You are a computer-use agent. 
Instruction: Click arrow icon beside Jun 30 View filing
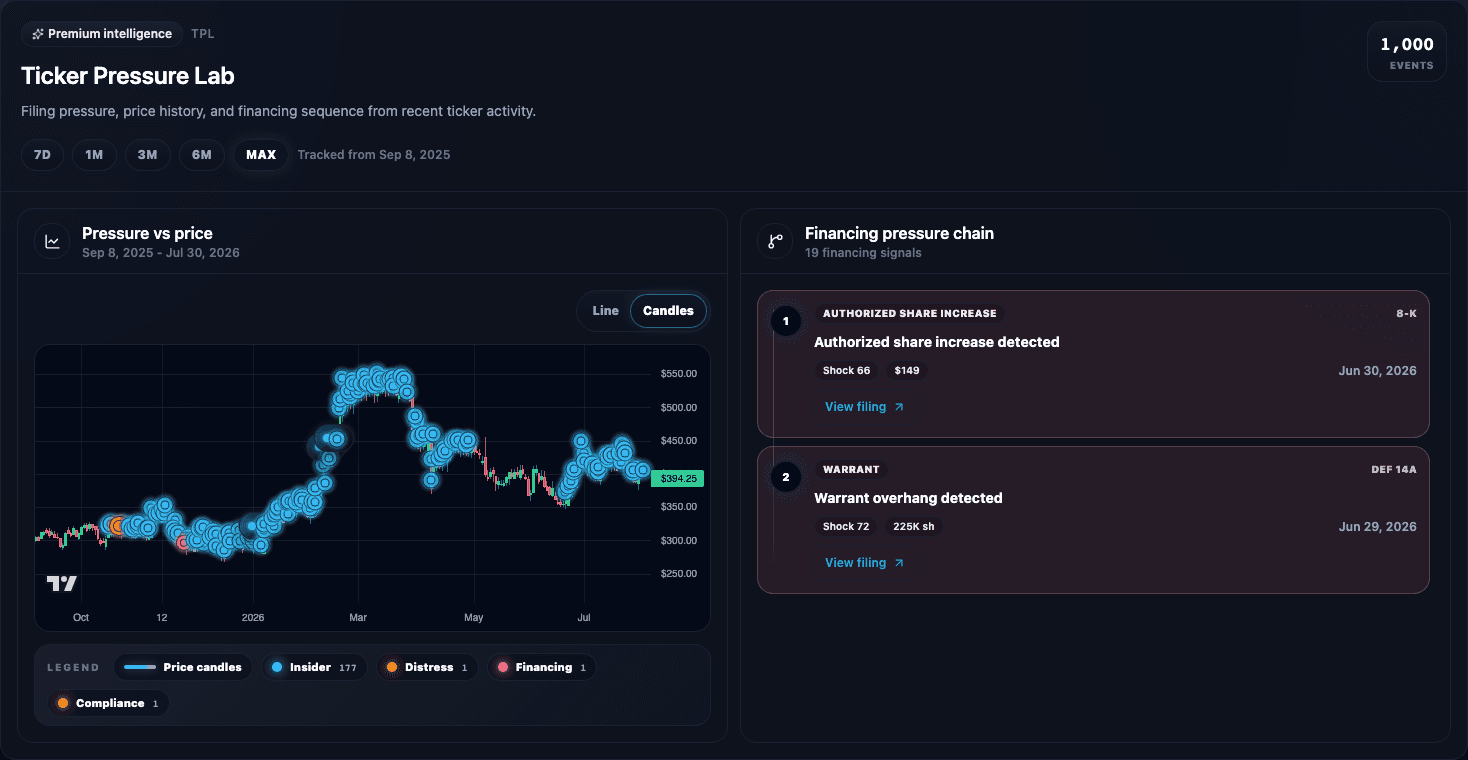[899, 407]
